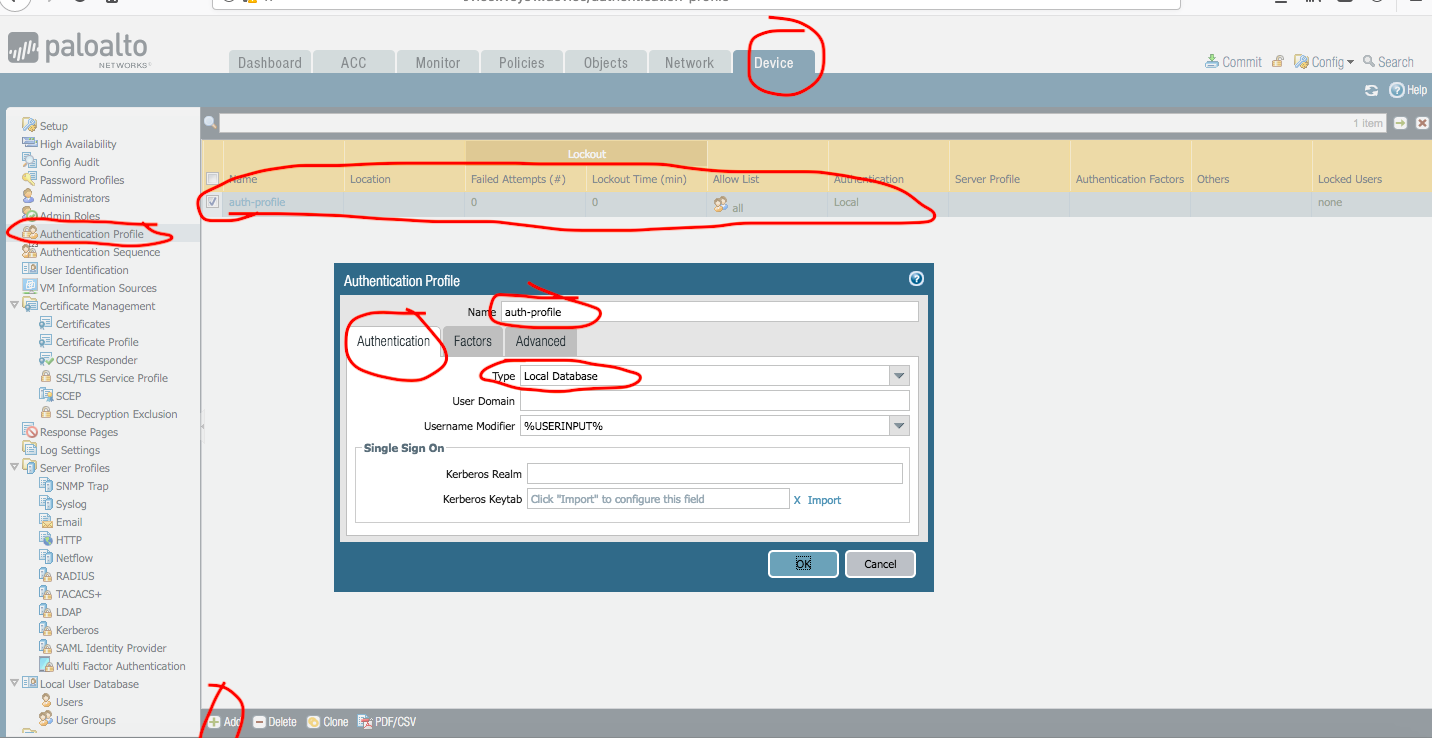Export table using PDF/CSV icon
Viewport: 1432px width, 738px height.
tap(365, 722)
